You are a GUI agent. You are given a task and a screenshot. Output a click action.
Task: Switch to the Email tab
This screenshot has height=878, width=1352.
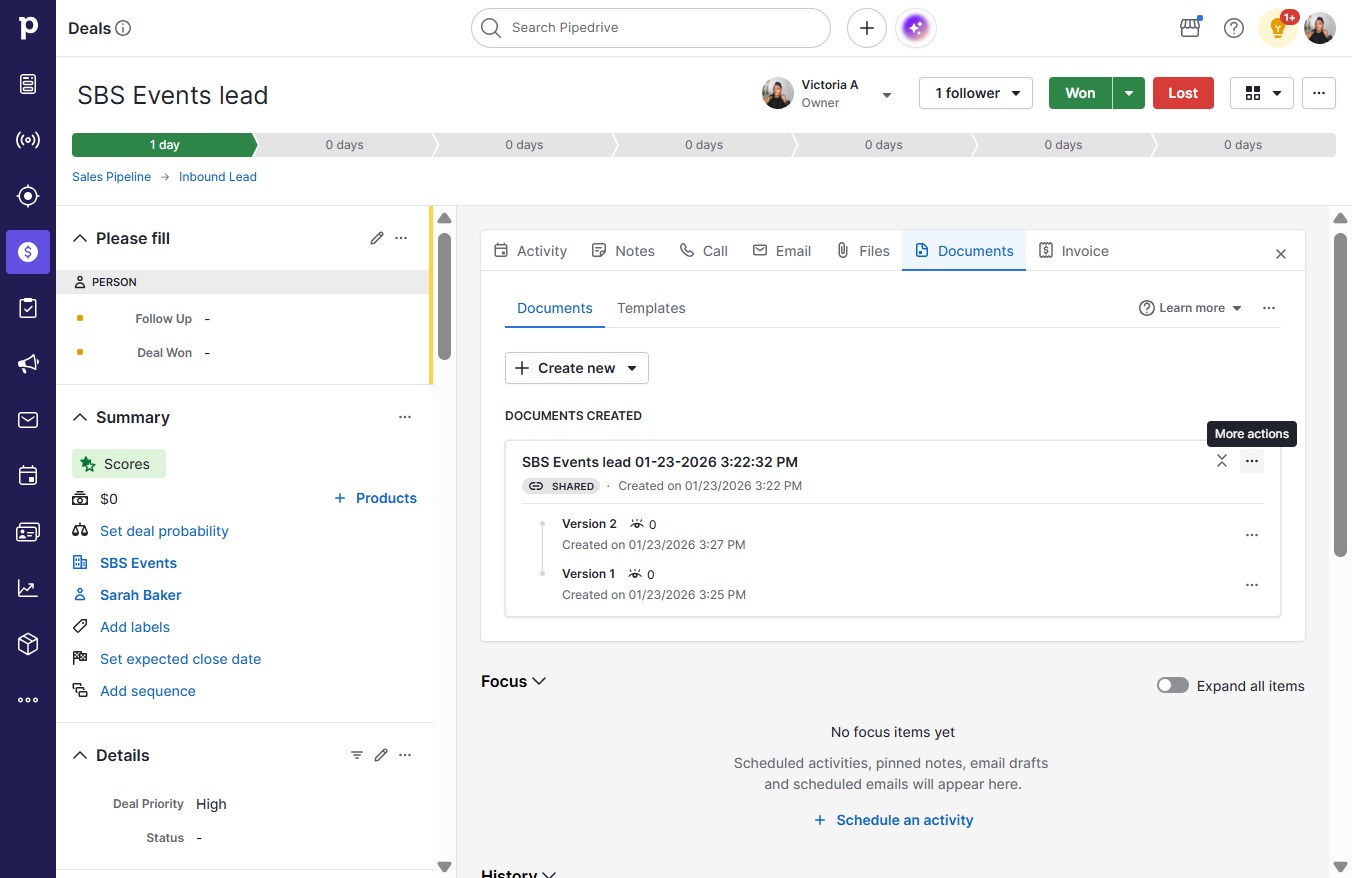pos(782,251)
